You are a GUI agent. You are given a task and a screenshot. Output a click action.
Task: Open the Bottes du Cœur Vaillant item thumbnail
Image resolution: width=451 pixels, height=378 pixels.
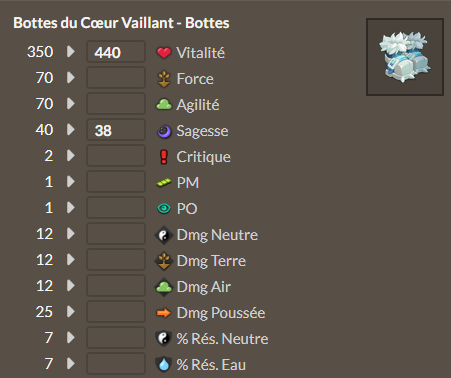(x=405, y=57)
